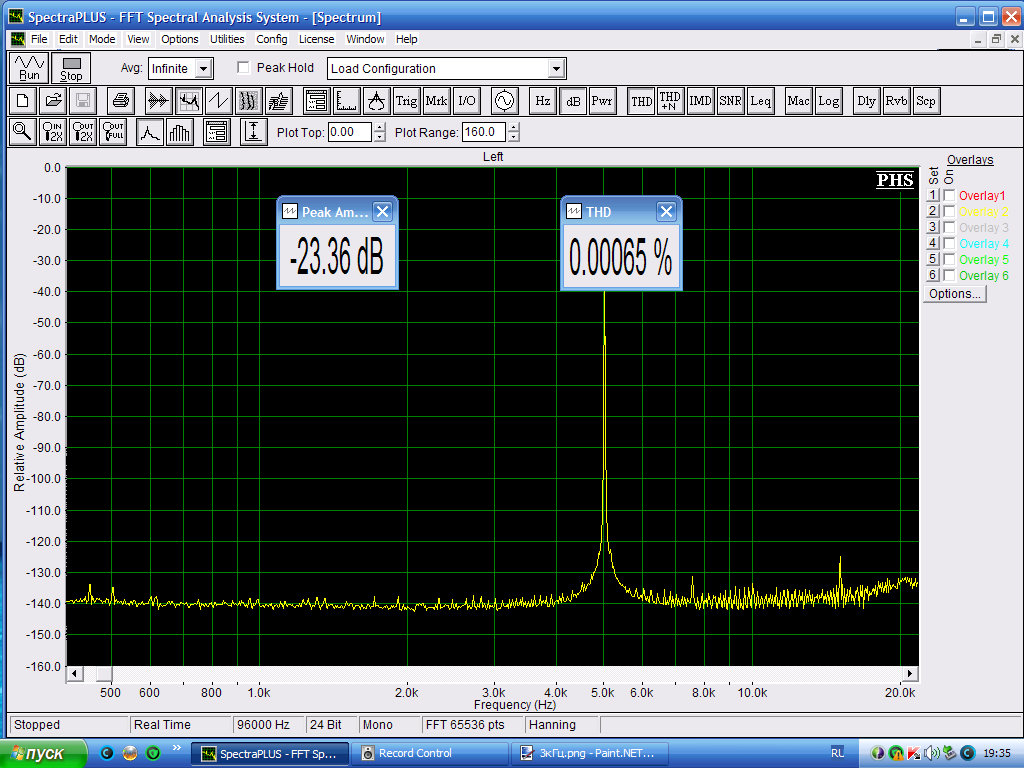Open the Utilities menu
Image resolution: width=1024 pixels, height=768 pixels.
[227, 39]
